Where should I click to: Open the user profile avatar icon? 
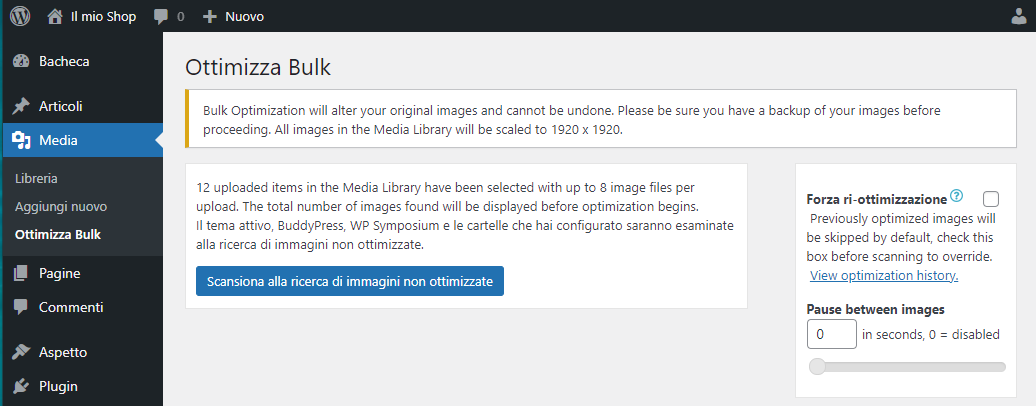[1019, 16]
